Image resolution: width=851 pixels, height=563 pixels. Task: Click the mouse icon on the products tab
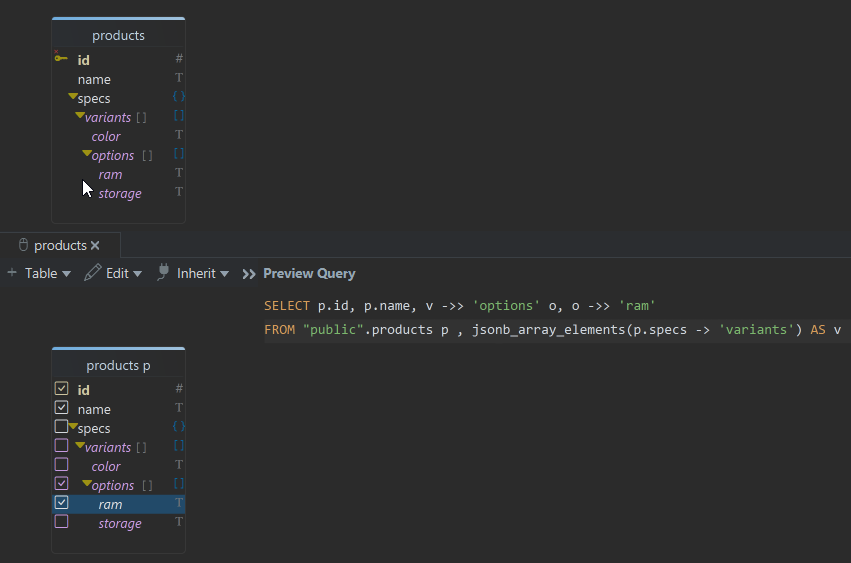(23, 245)
